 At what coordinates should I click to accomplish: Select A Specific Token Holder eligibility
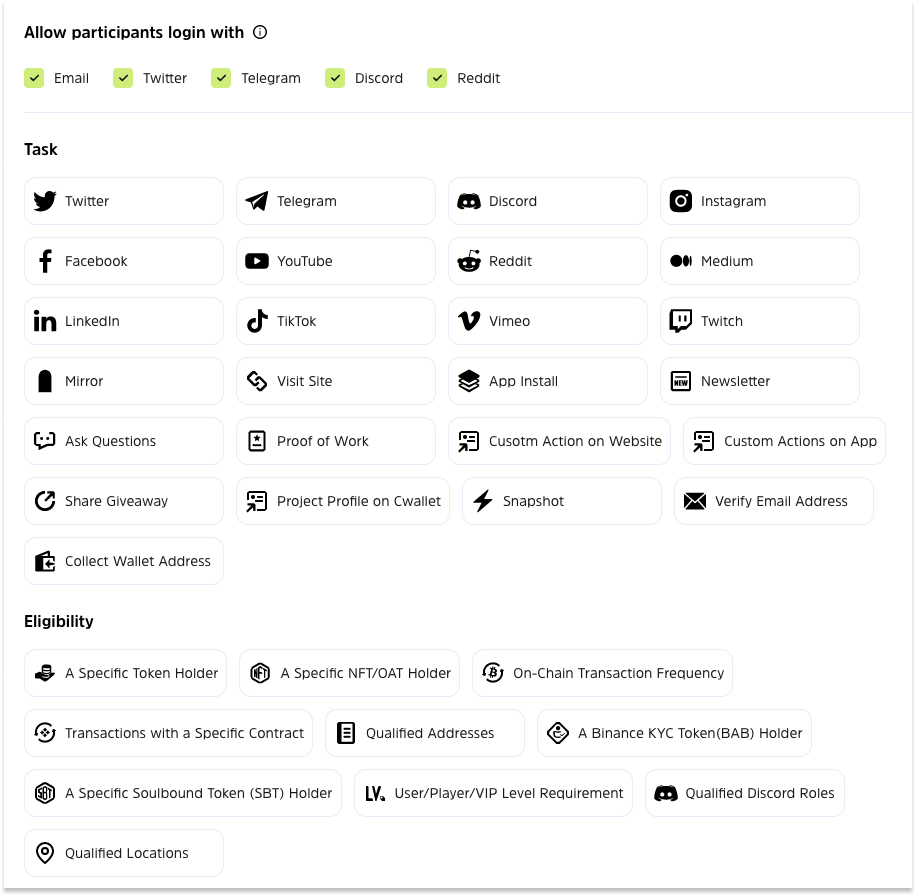[x=126, y=673]
